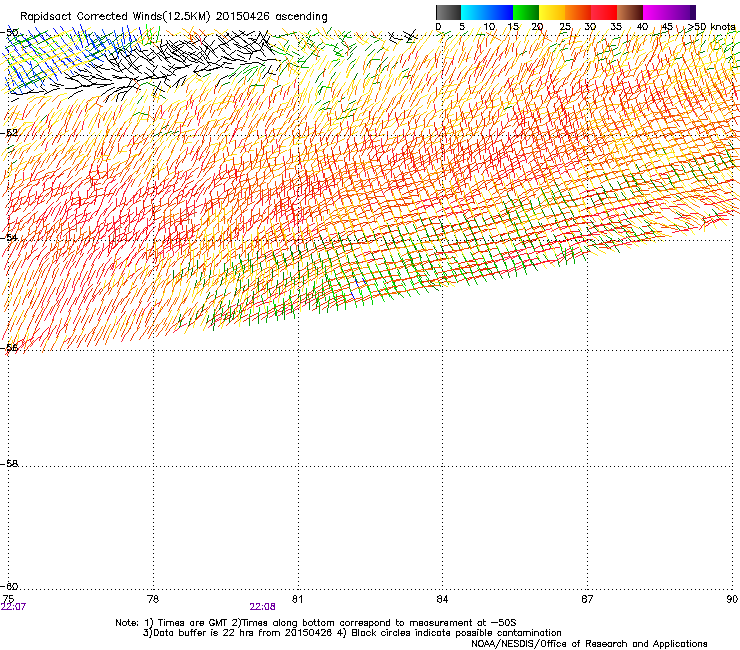This screenshot has height=650, width=740.
Task: Select the orange 25-30 knots legend color
Action: (x=578, y=12)
